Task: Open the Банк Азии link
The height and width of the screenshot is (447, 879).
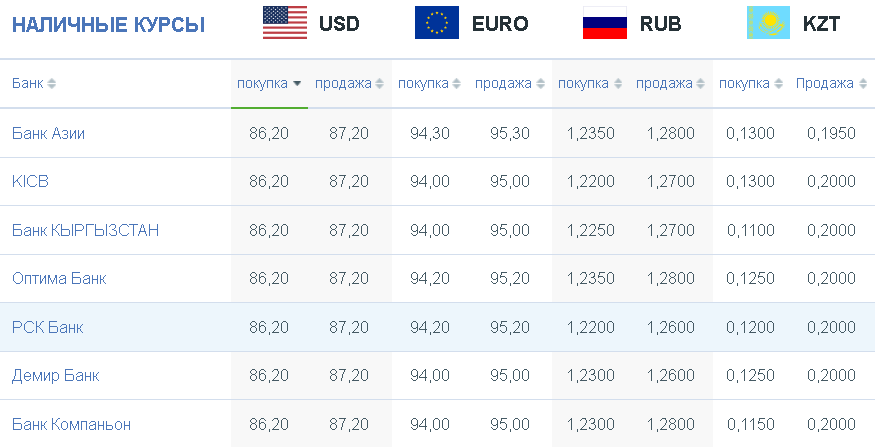Action: click(48, 133)
